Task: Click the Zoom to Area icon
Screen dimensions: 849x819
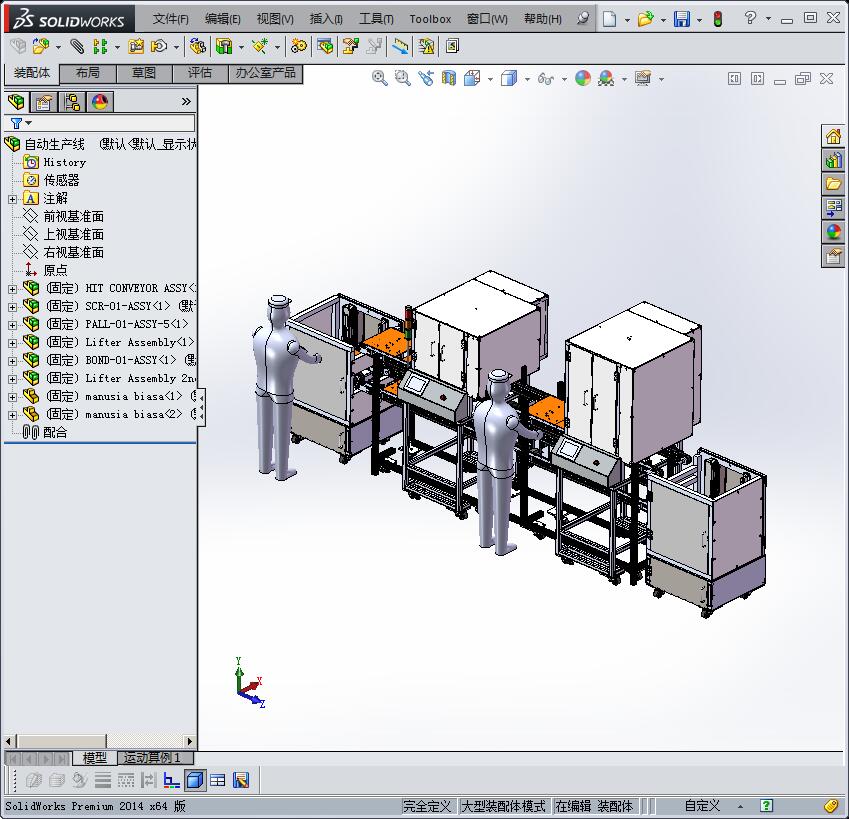Action: coord(402,78)
